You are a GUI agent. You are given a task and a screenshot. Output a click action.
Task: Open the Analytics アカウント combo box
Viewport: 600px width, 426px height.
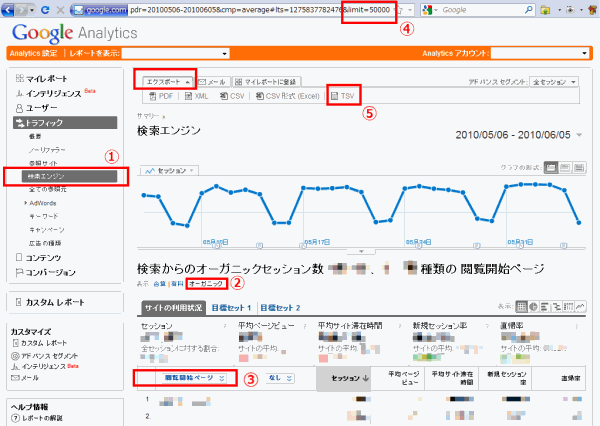click(x=540, y=53)
